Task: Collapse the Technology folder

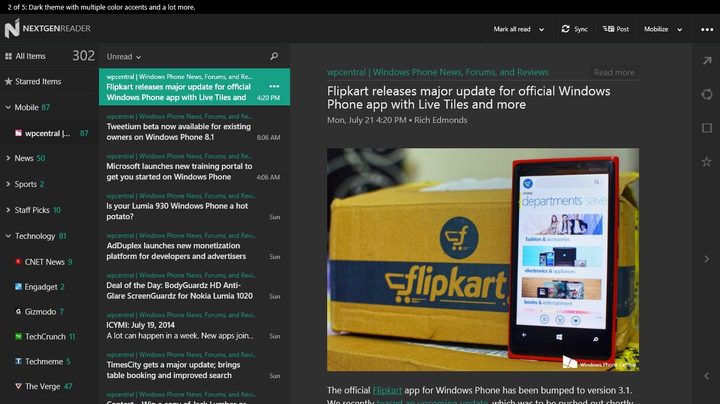Action: [8, 236]
